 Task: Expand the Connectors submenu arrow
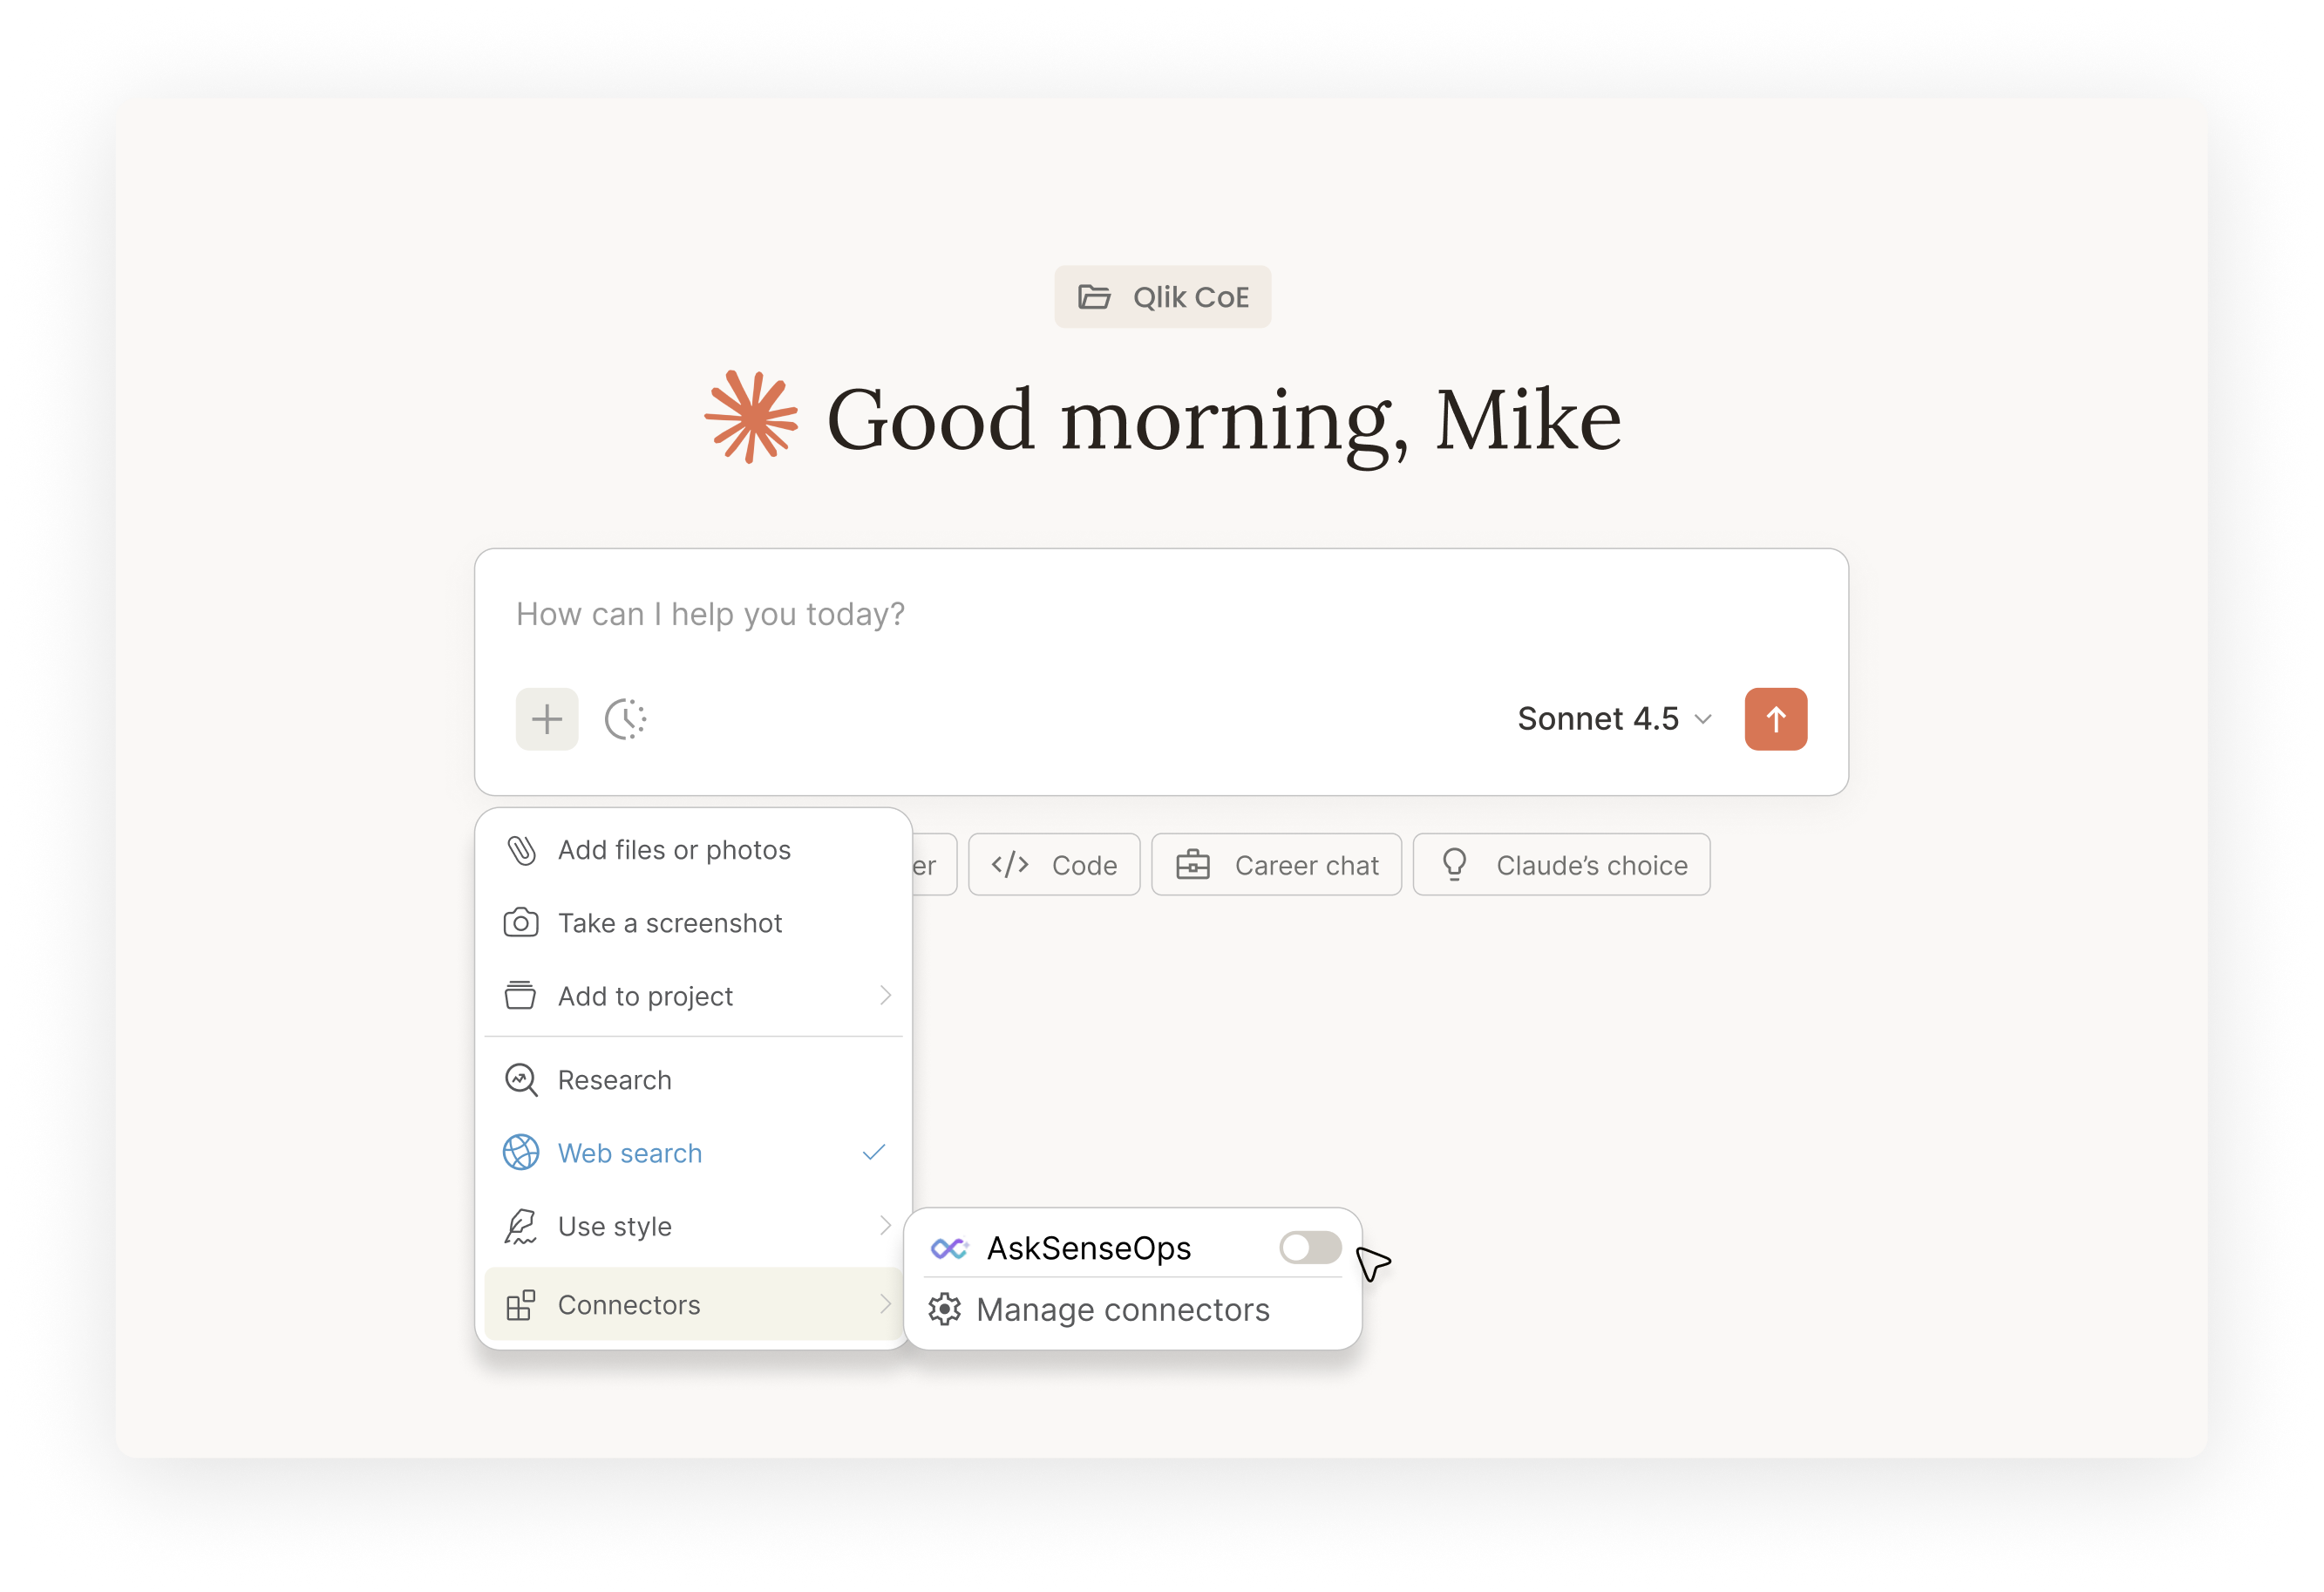(x=885, y=1304)
